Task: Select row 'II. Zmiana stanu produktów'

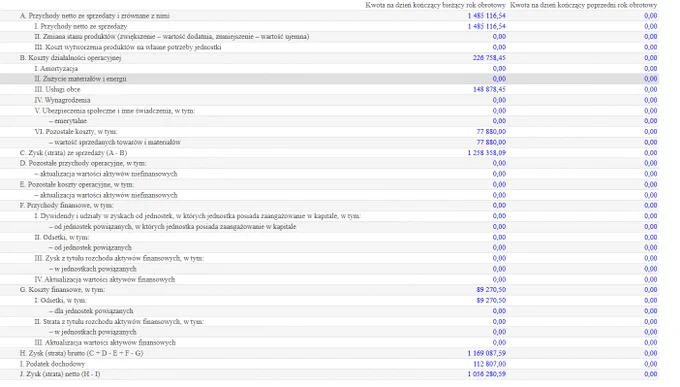Action: click(x=330, y=37)
